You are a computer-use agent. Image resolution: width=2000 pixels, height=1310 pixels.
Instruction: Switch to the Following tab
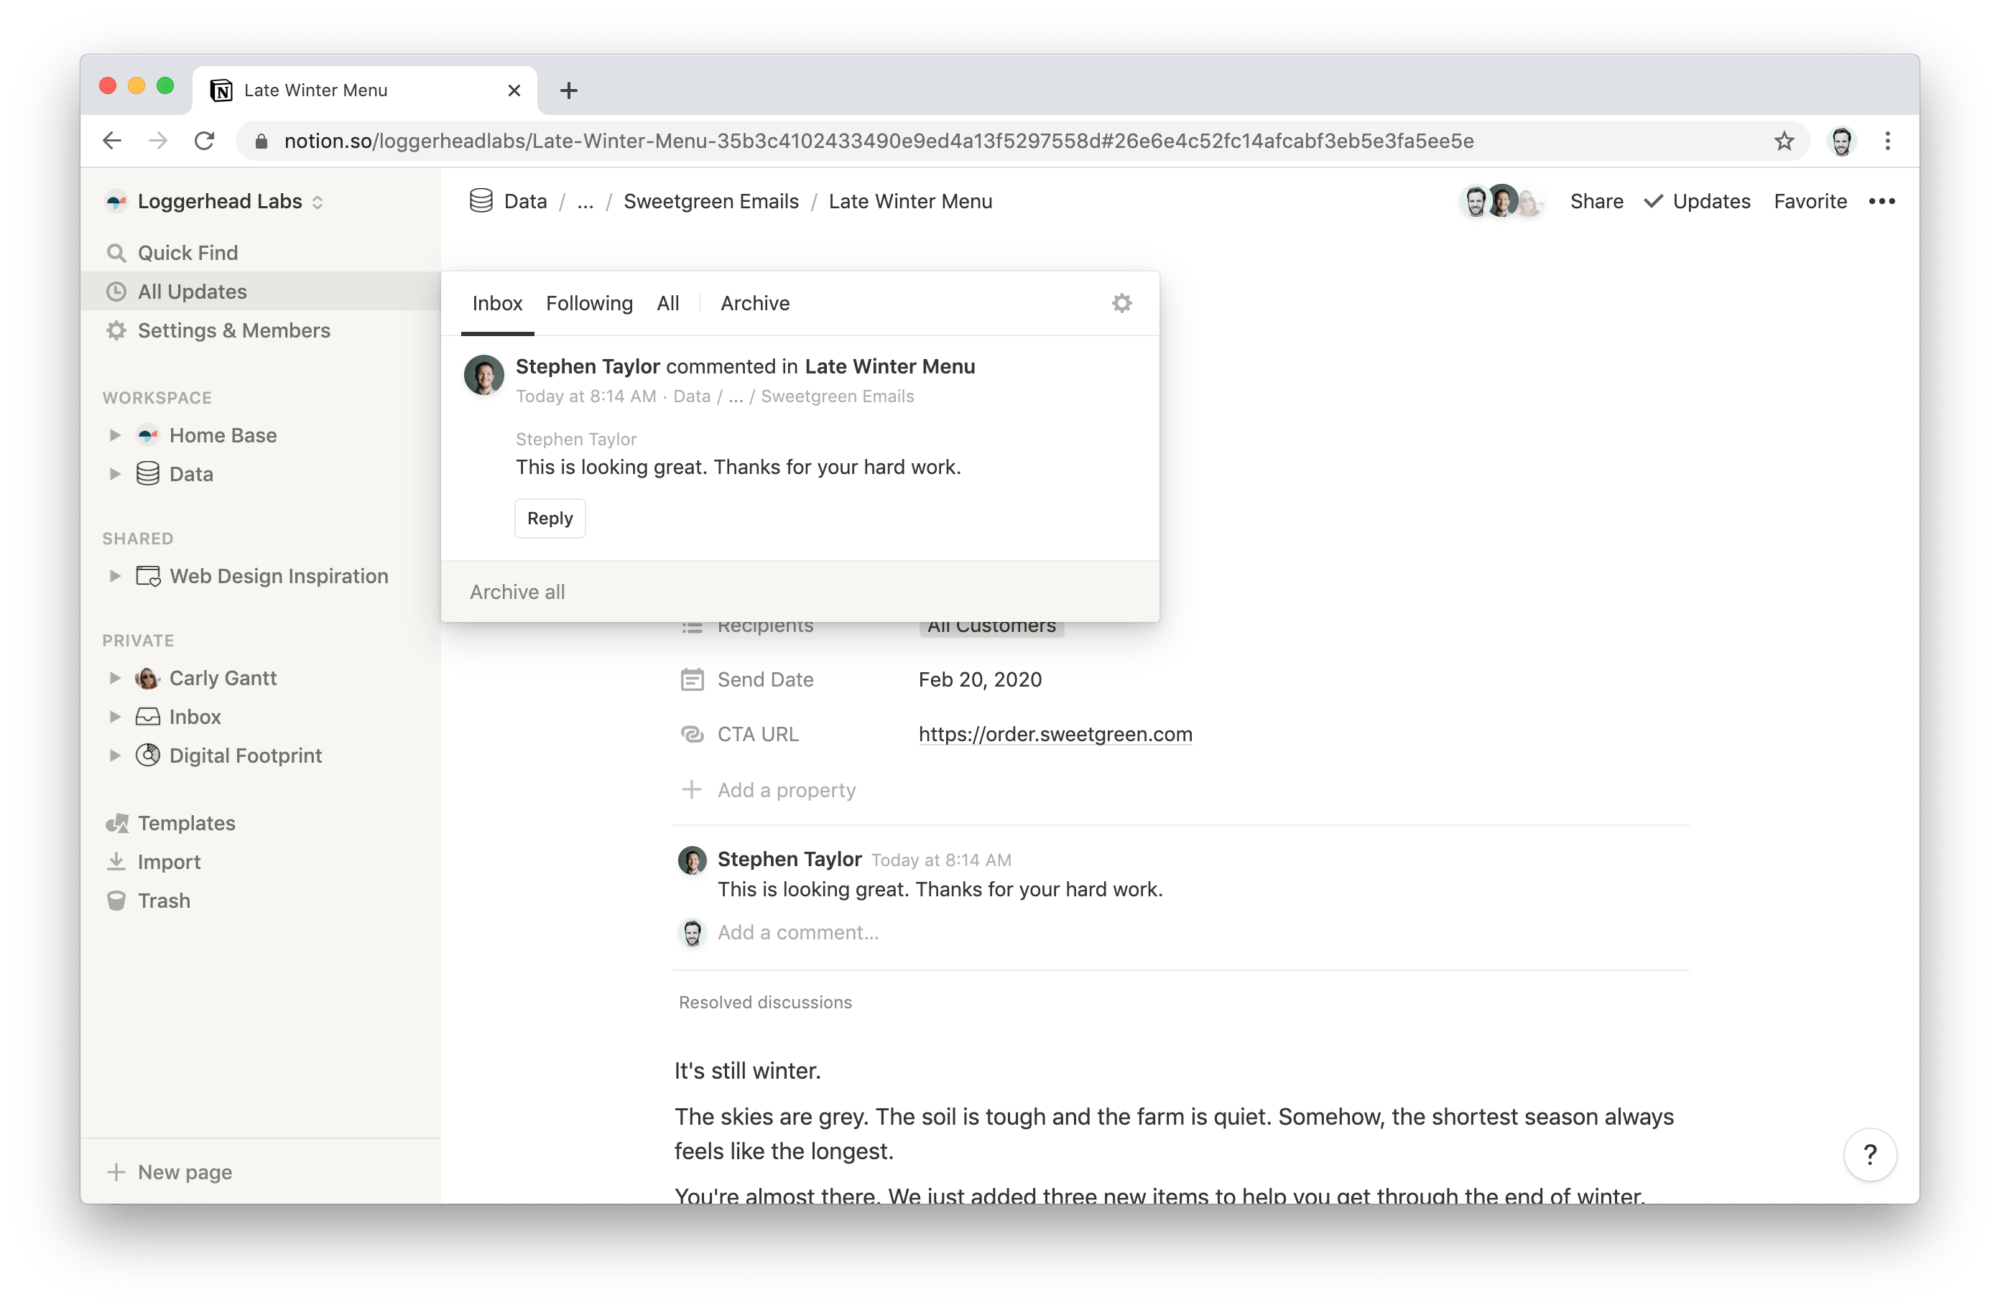click(589, 303)
